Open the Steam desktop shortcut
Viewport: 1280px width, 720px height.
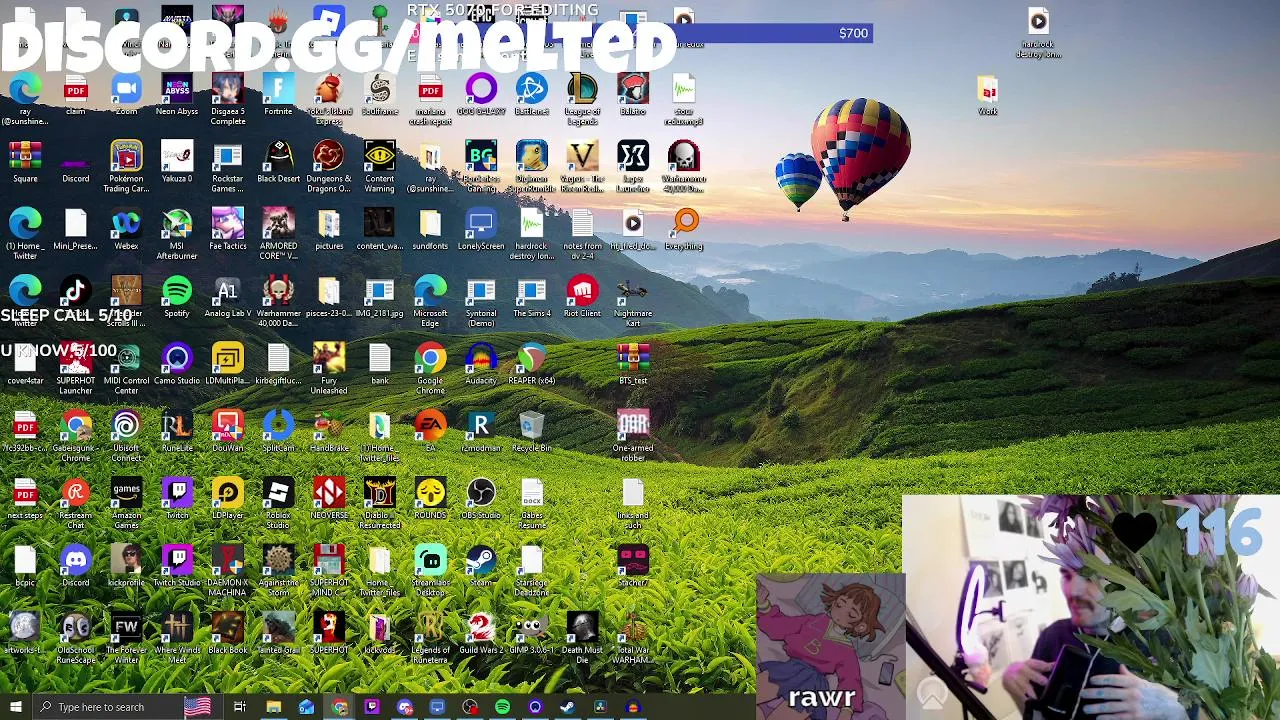(481, 564)
